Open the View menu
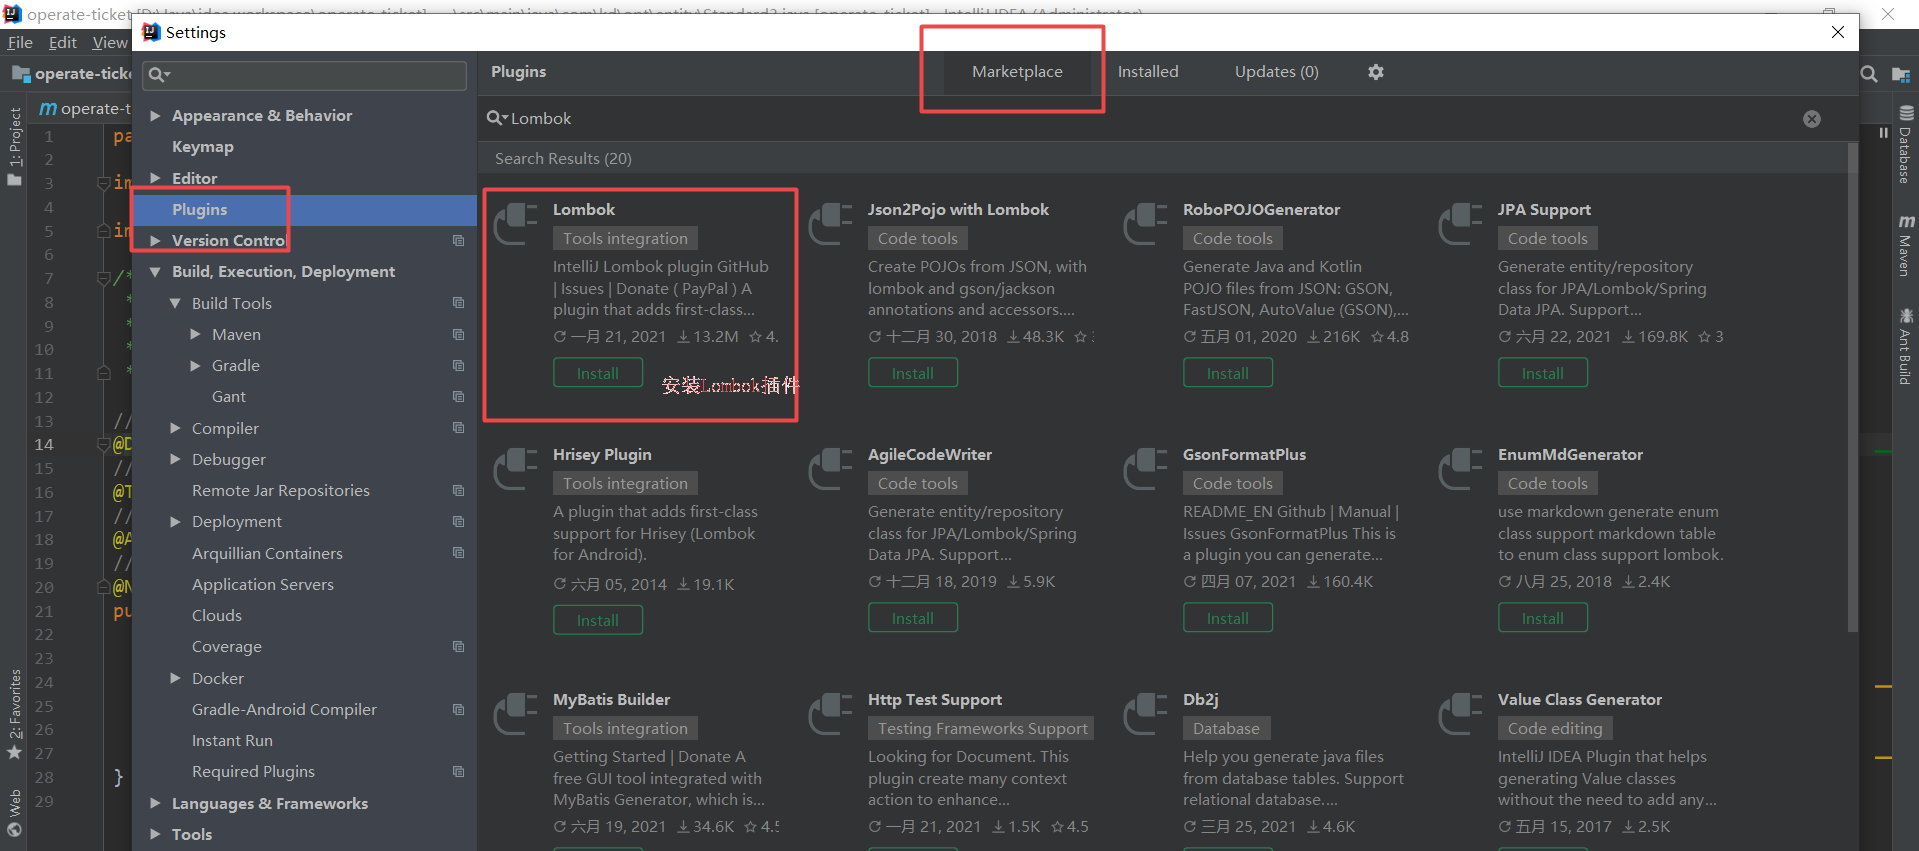1919x851 pixels. tap(109, 42)
